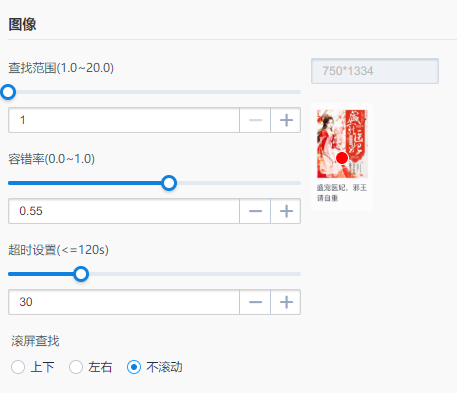Increase the 查找范围 value with plus

point(286,120)
